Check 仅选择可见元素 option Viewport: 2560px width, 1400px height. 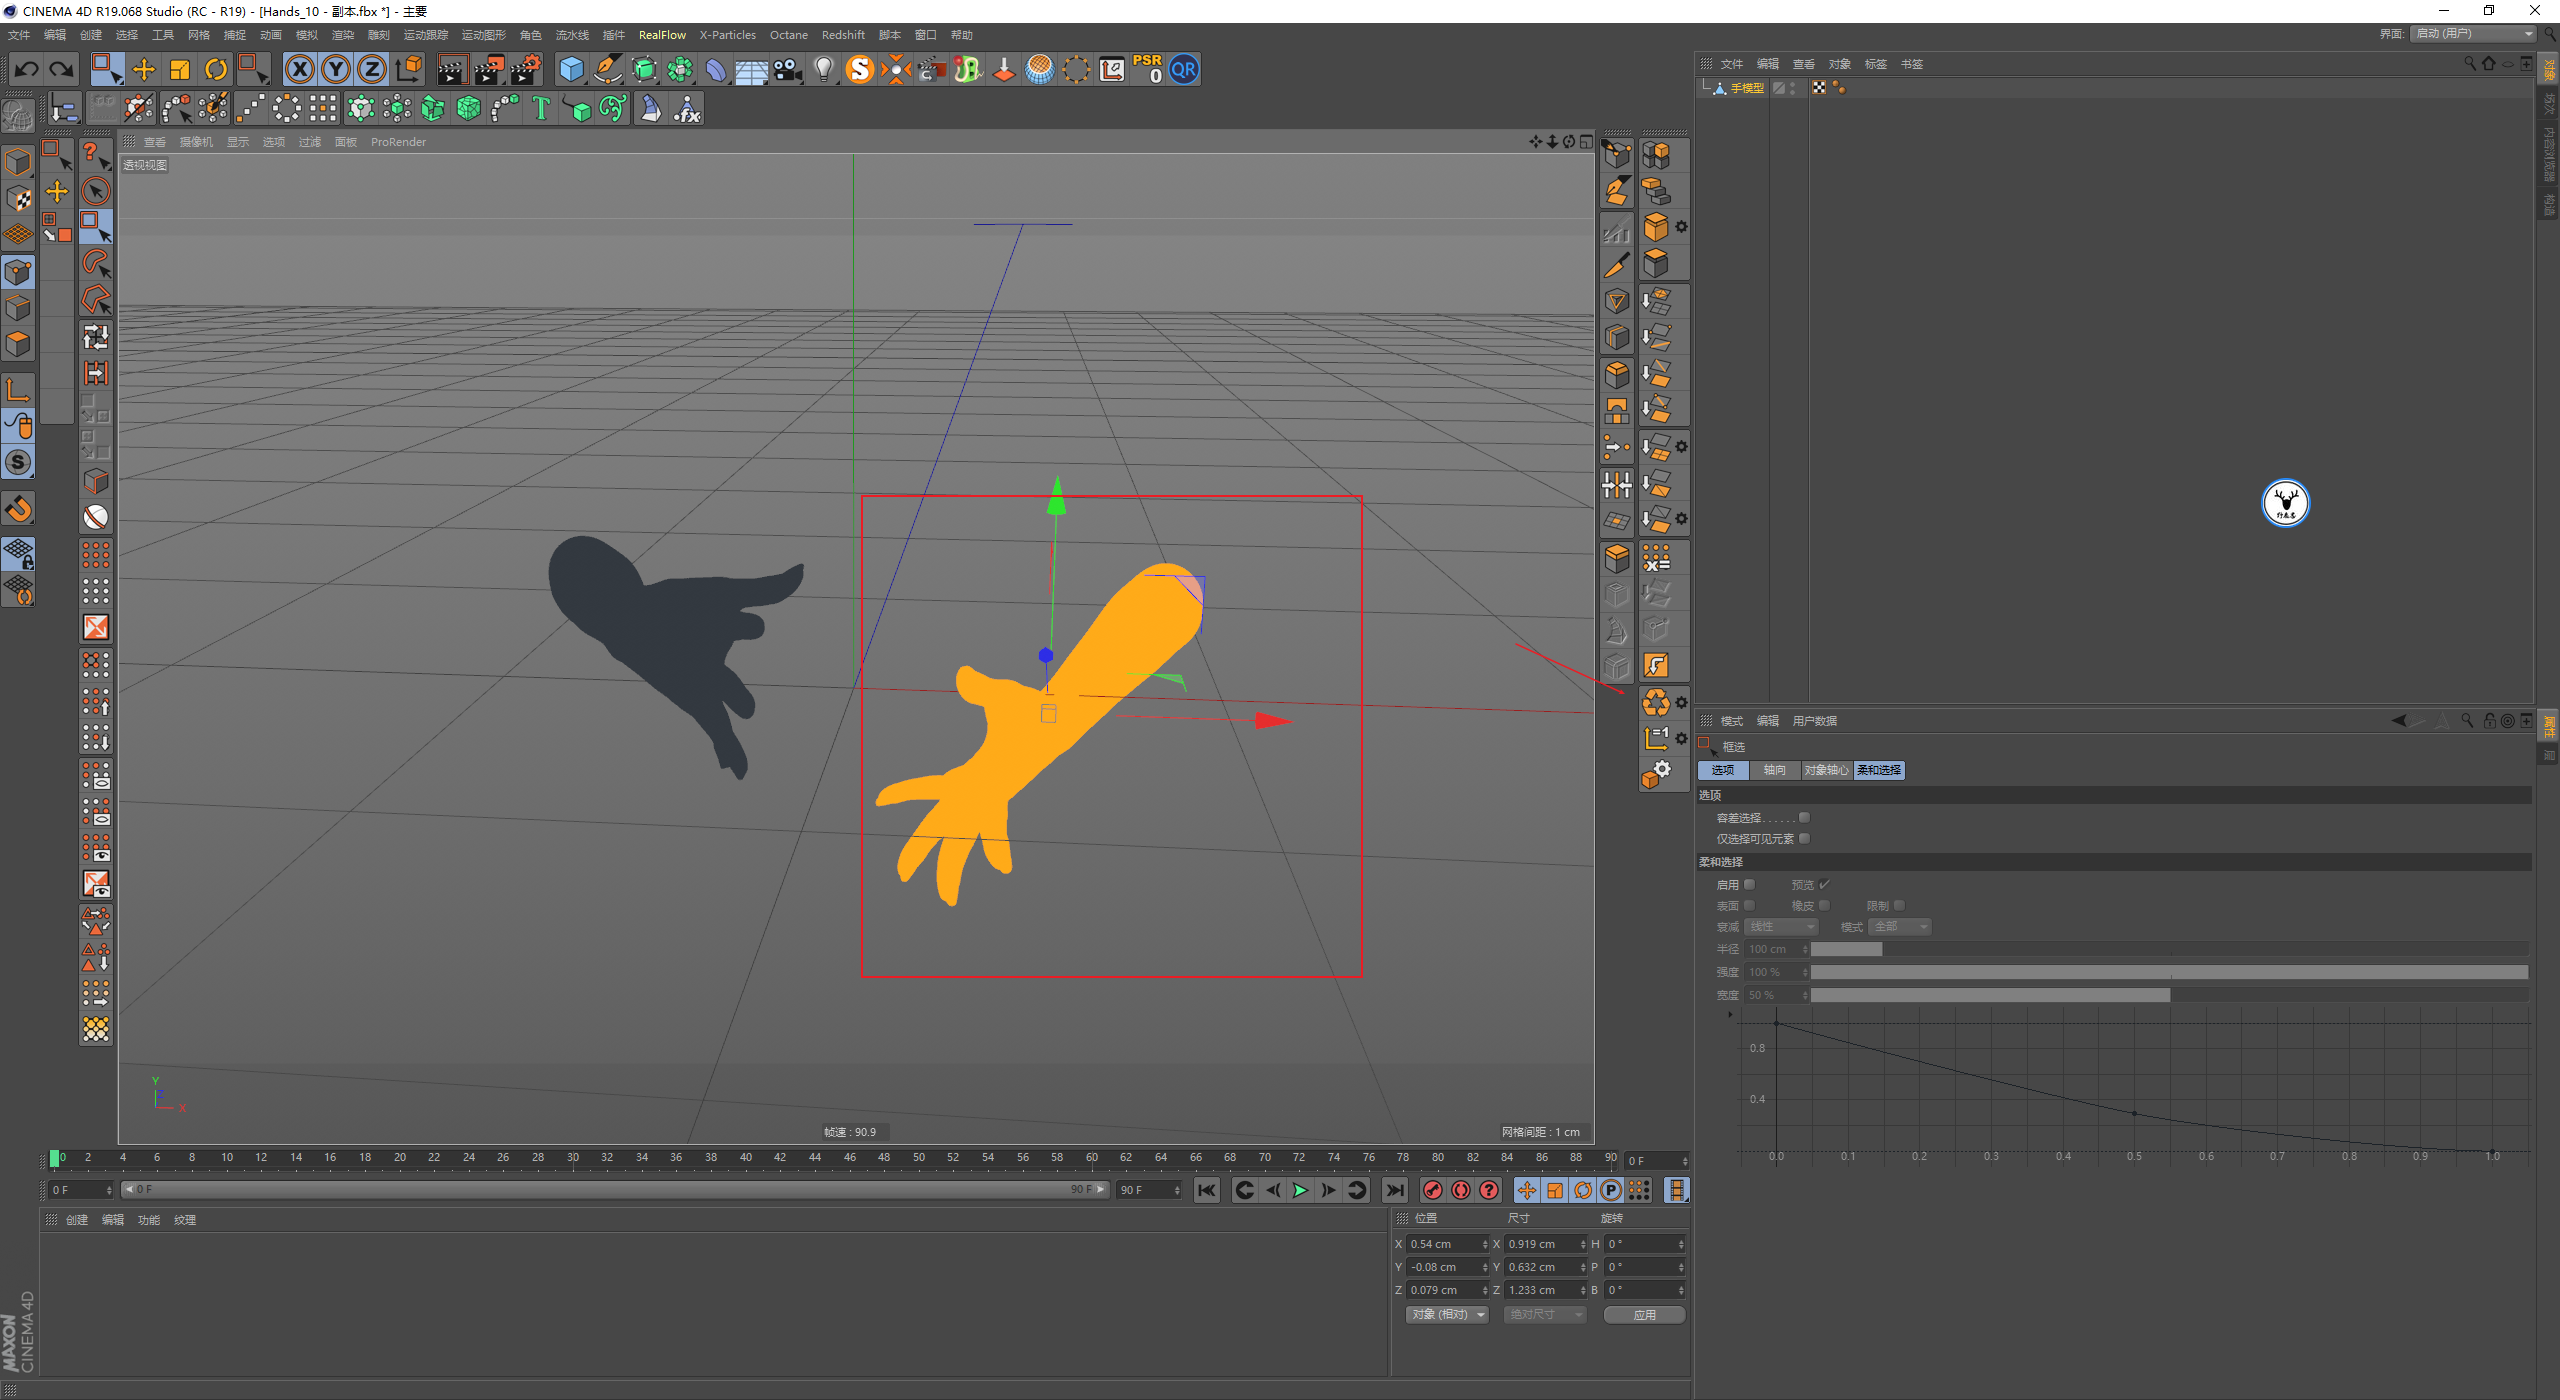(1804, 839)
